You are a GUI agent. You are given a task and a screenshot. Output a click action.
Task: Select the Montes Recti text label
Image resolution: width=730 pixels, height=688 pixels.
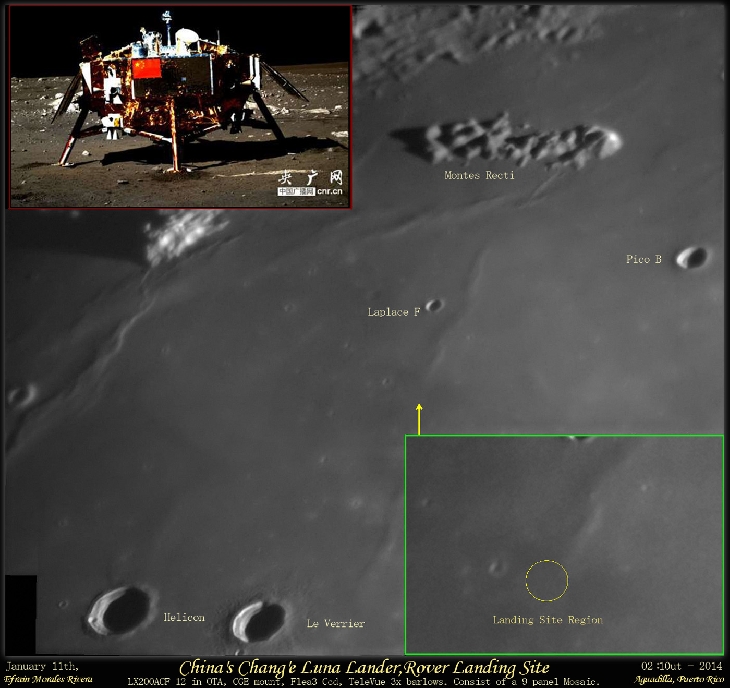click(480, 175)
